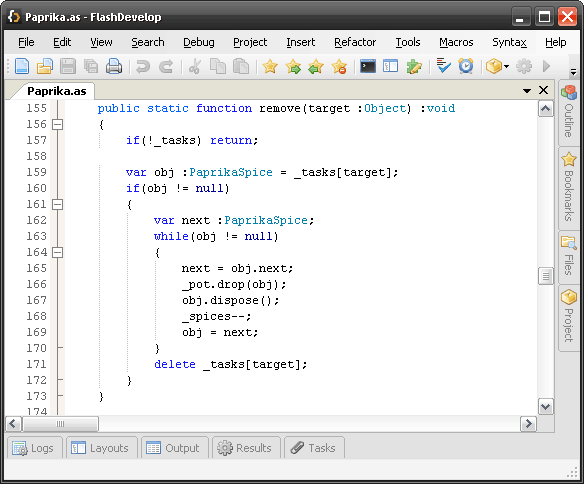Screen dimensions: 584x484
Task: Click the Save floppy disk icon
Action: coord(68,67)
